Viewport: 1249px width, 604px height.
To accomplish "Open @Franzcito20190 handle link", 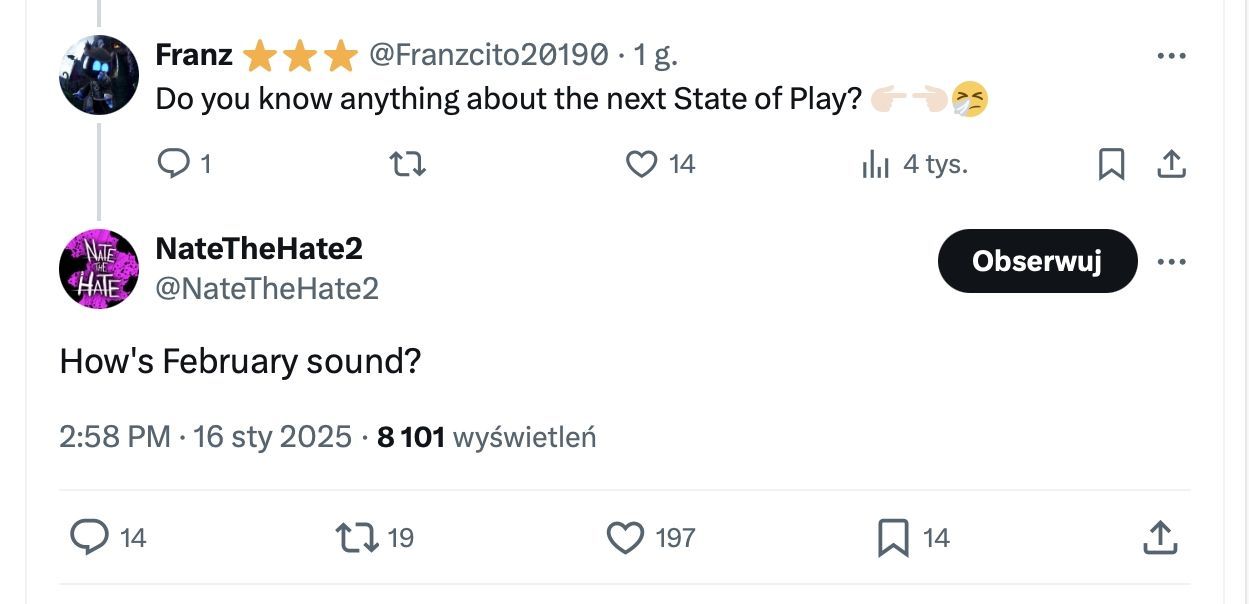I will [x=489, y=55].
